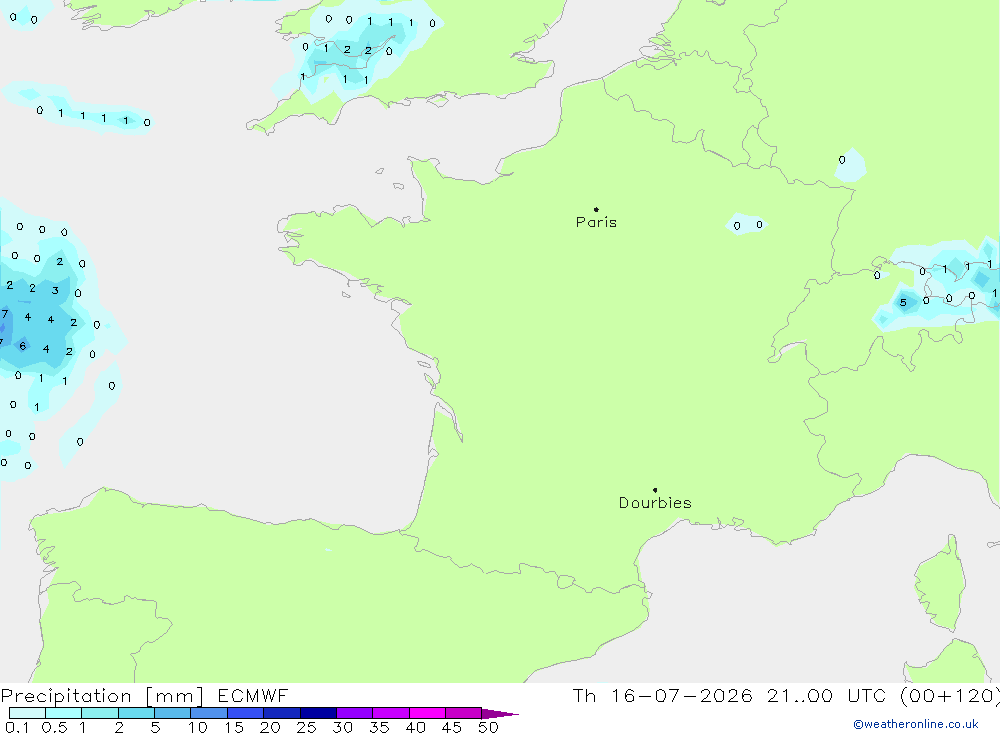Click the forecast date Th 16-07-2026 text
Screen dimensions: 1000x733
(662, 696)
